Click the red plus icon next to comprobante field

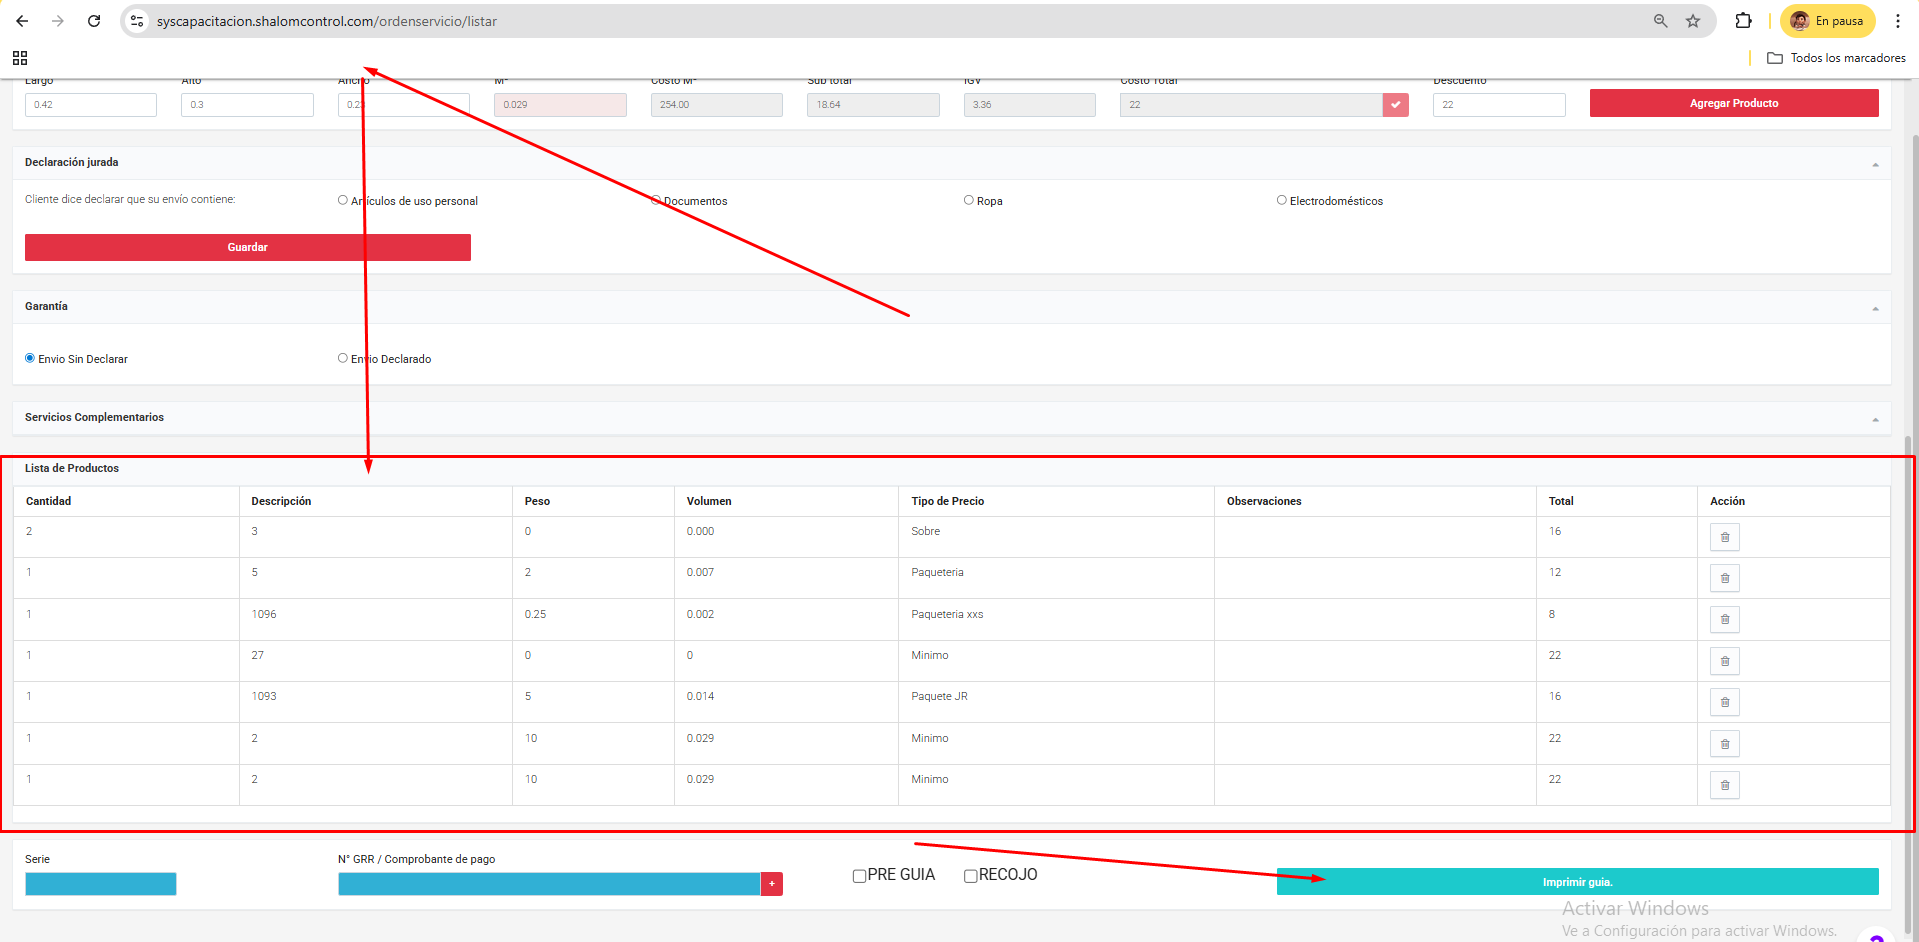[x=771, y=884]
